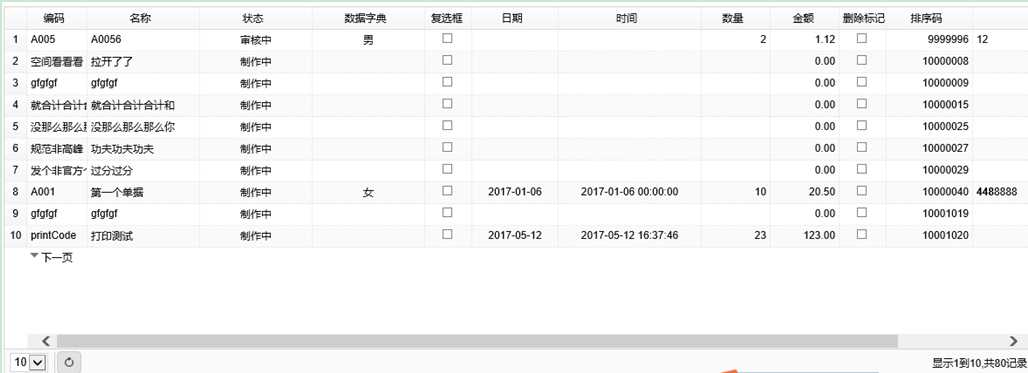Click the 复选框 column header
This screenshot has width=1028, height=373.
click(447, 18)
